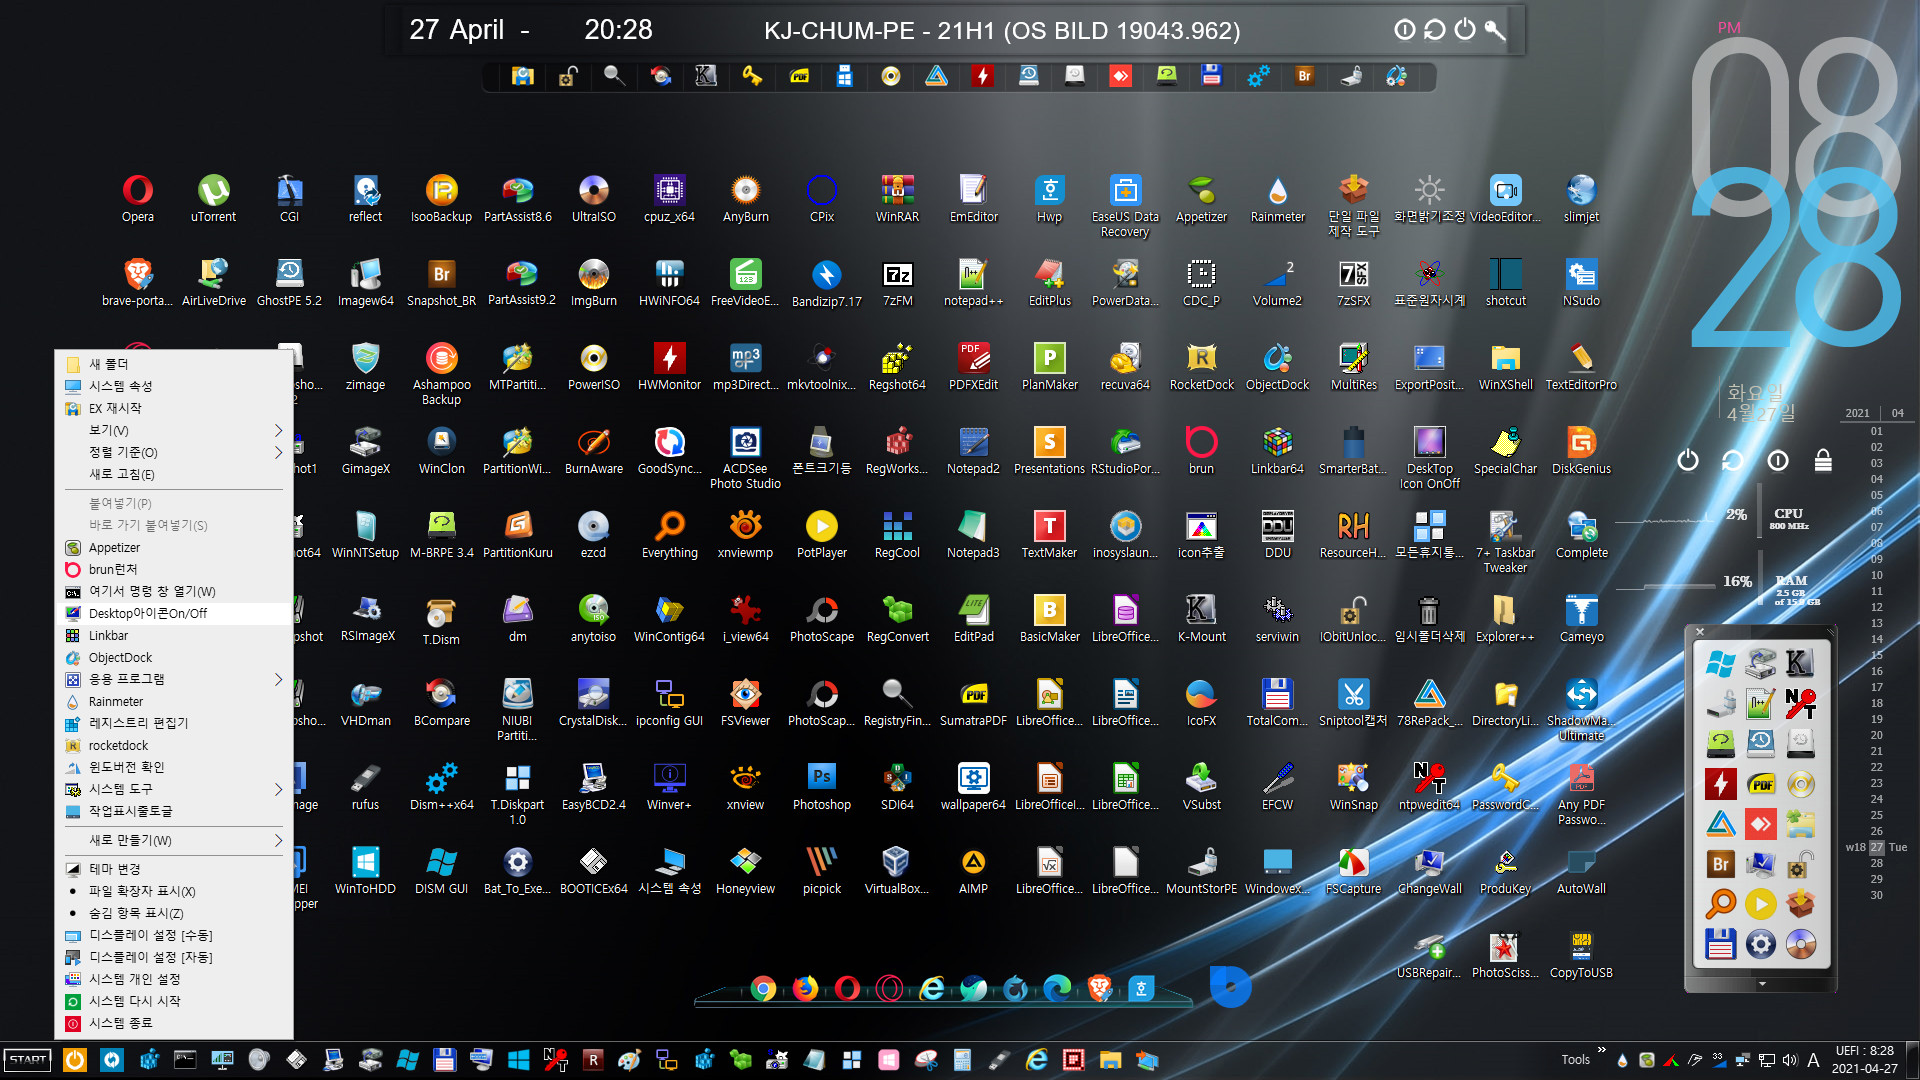Expand 정렬 기준(O) submenu
1920x1080 pixels.
click(x=174, y=452)
